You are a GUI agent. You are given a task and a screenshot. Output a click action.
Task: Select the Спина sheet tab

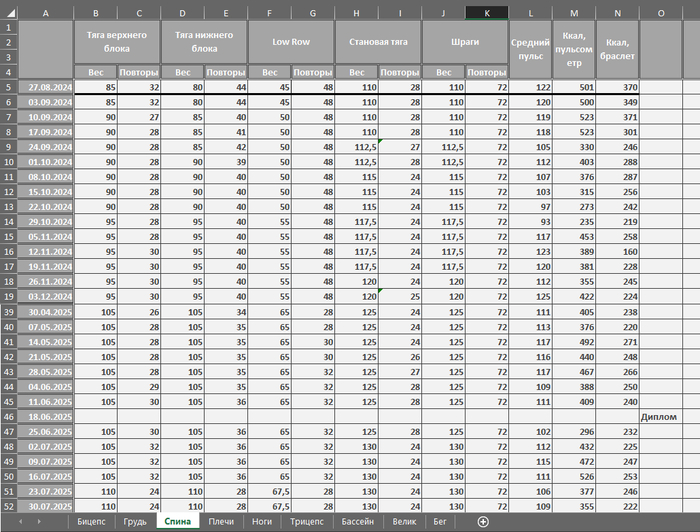click(178, 521)
